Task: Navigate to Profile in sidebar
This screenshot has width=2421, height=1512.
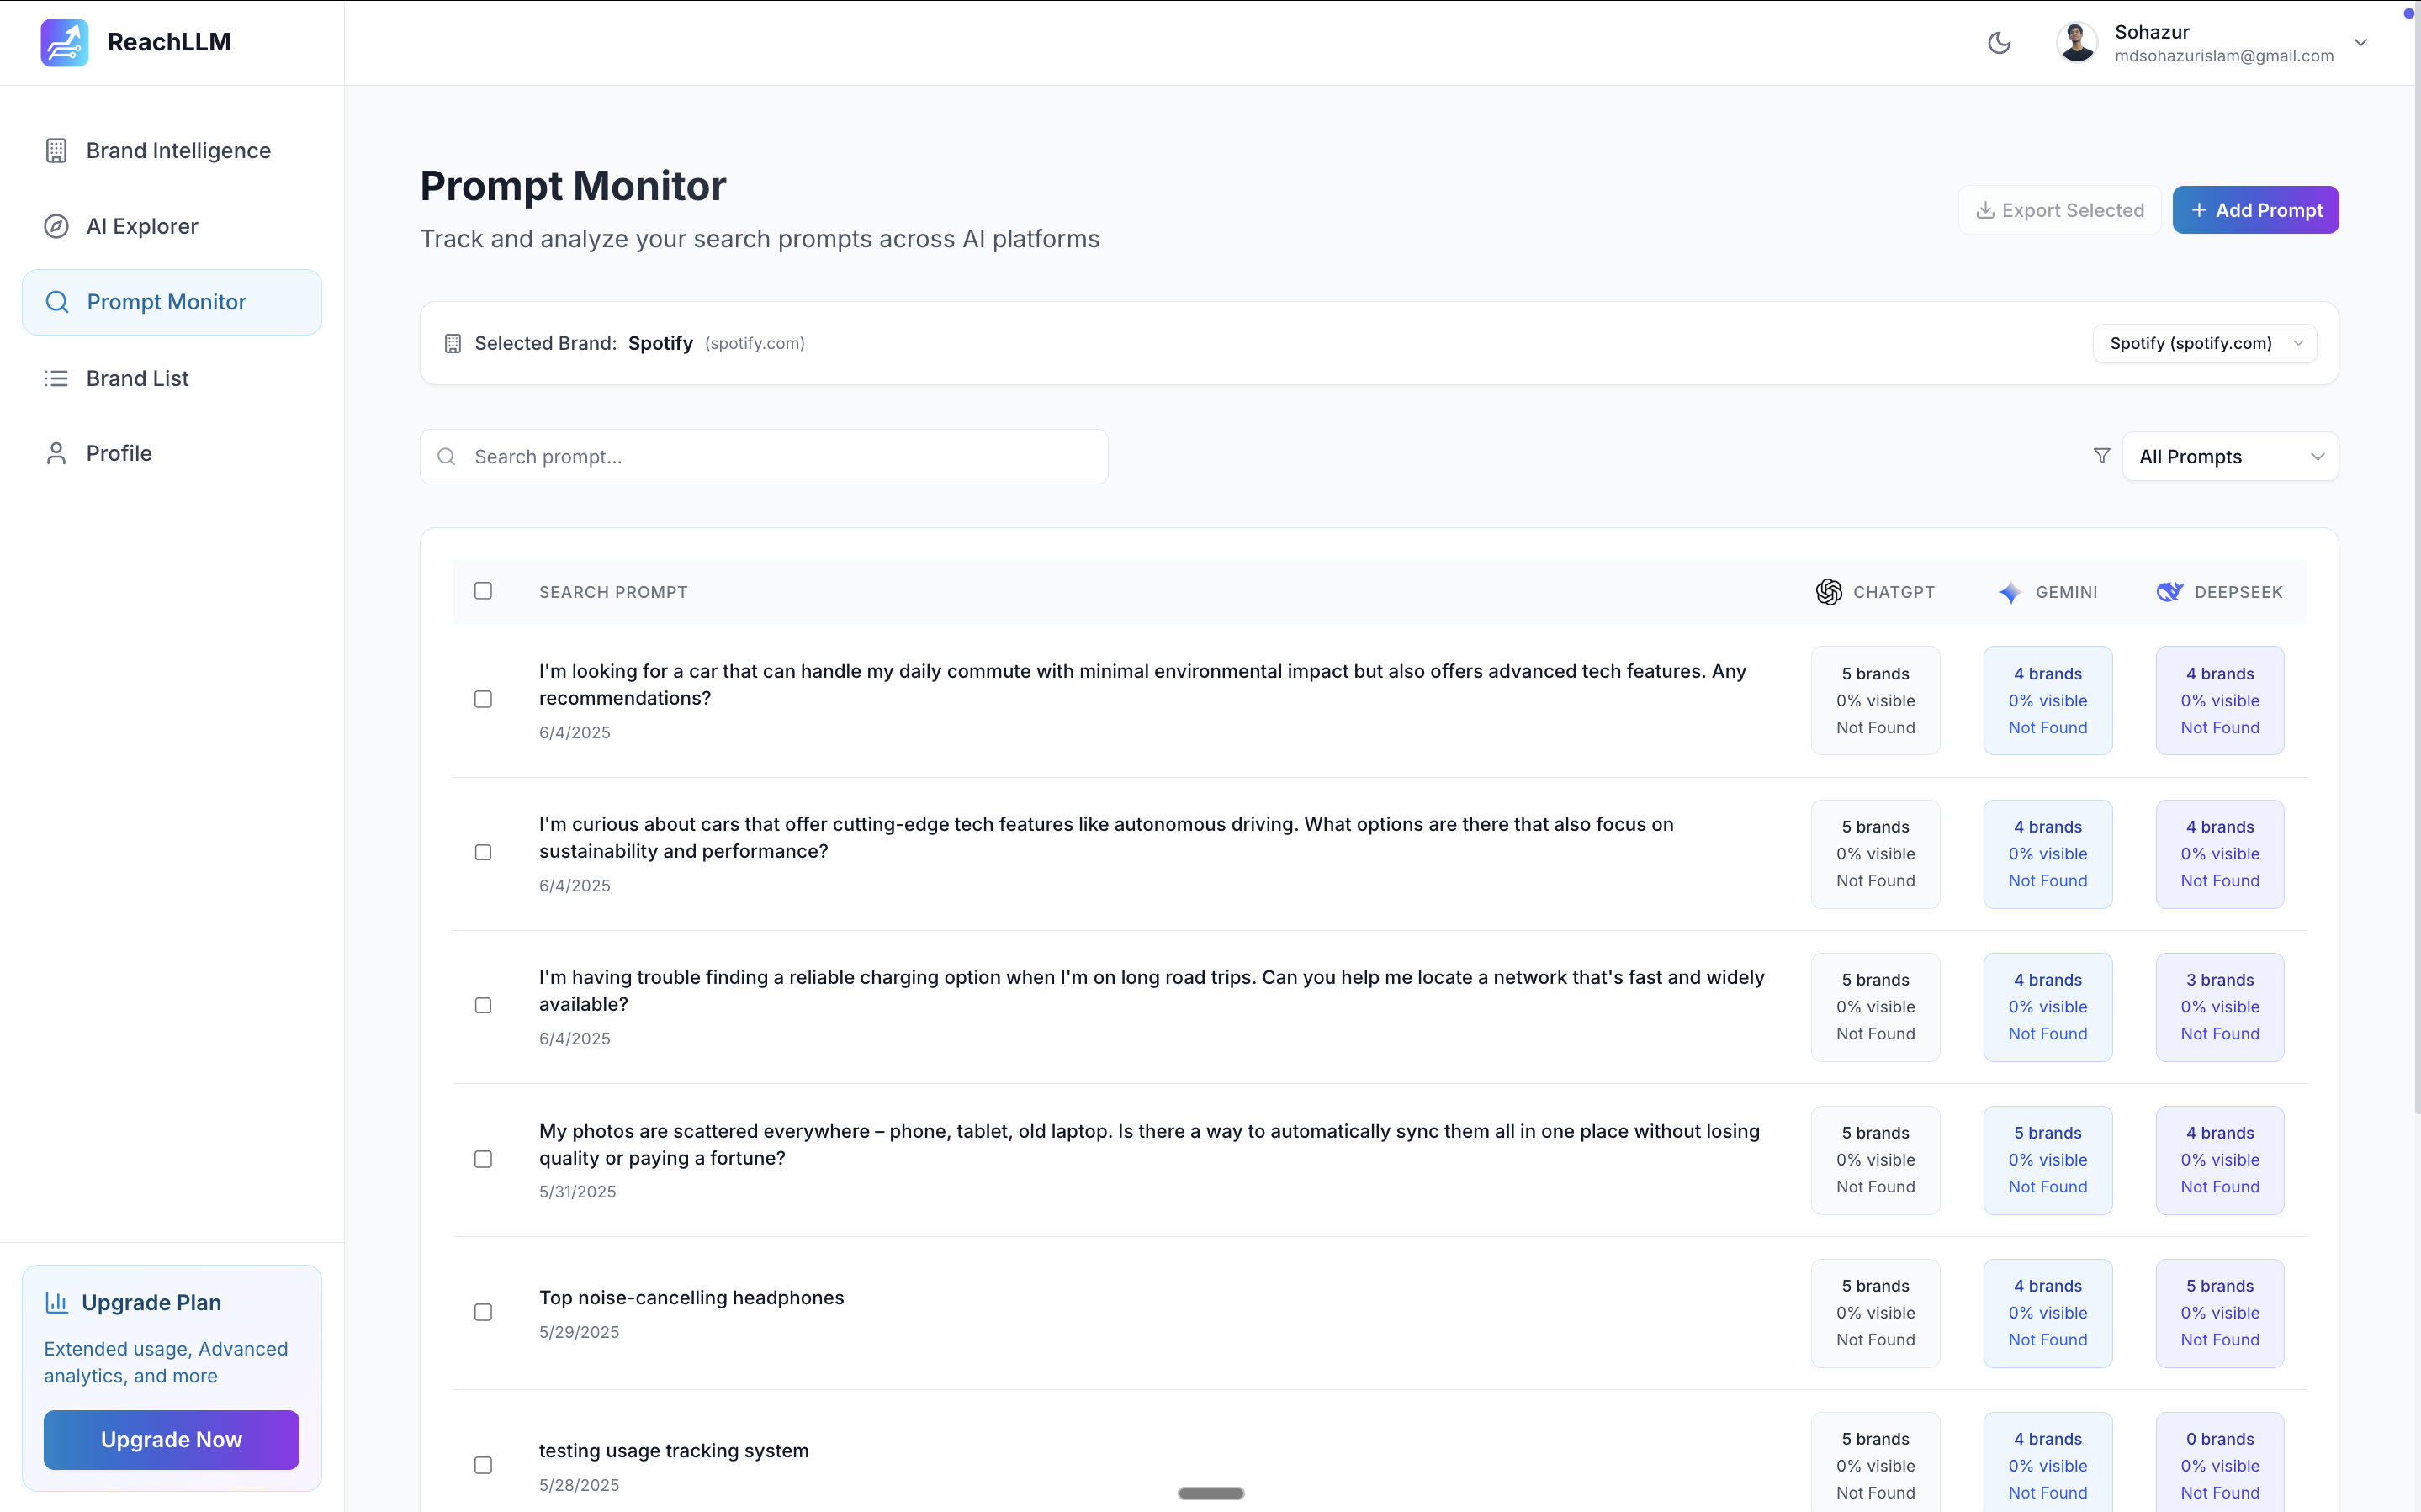Action: (x=172, y=454)
